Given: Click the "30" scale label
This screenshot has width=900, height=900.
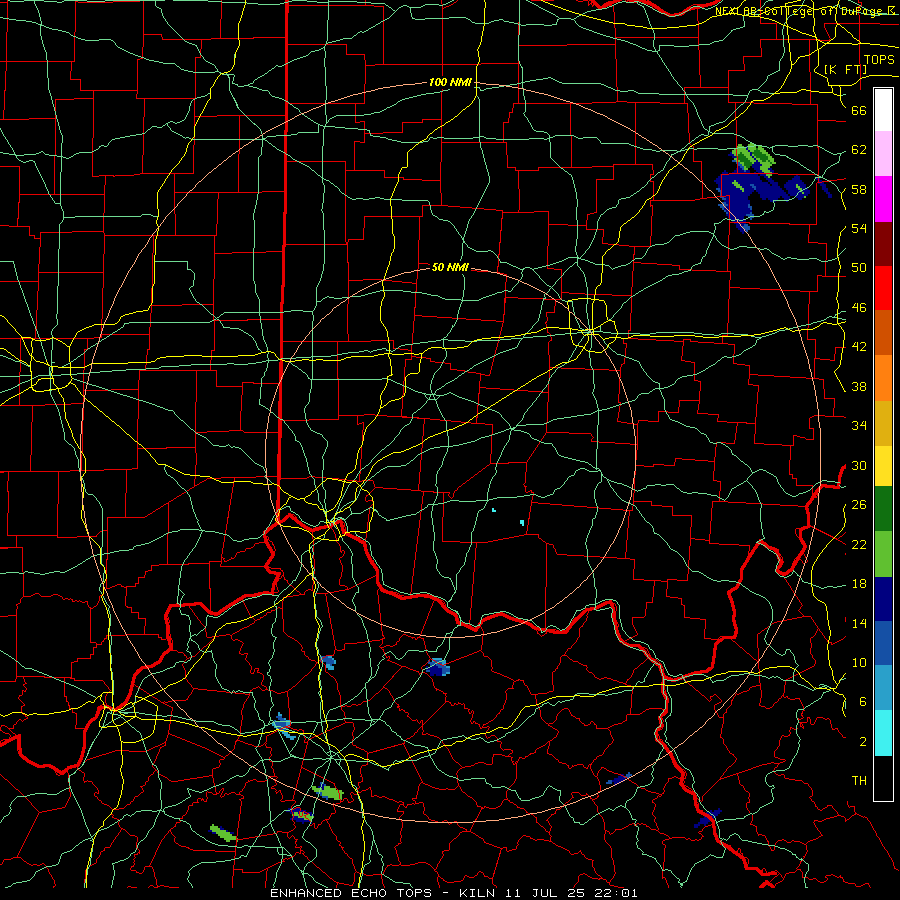Looking at the screenshot, I should pyautogui.click(x=859, y=465).
